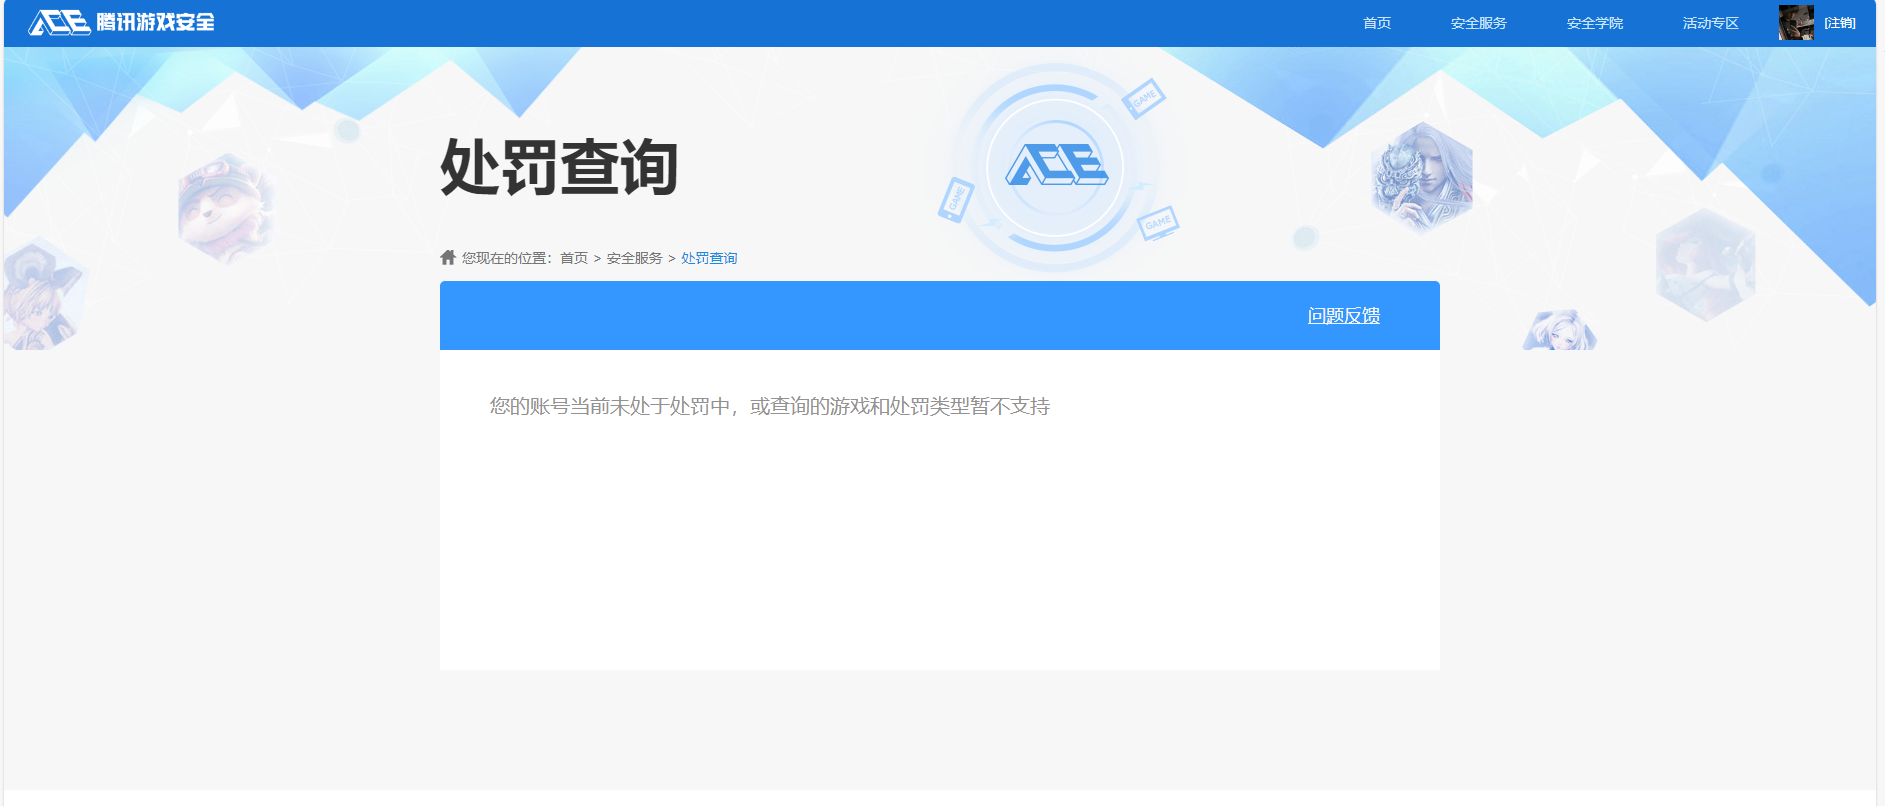Click the user avatar thumbnail
The height and width of the screenshot is (806, 1885).
pyautogui.click(x=1796, y=22)
